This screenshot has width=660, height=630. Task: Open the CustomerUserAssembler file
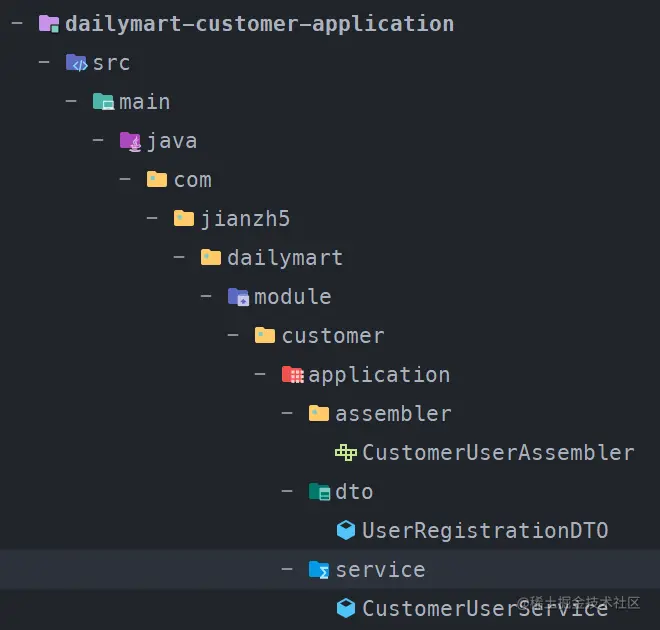tap(498, 453)
